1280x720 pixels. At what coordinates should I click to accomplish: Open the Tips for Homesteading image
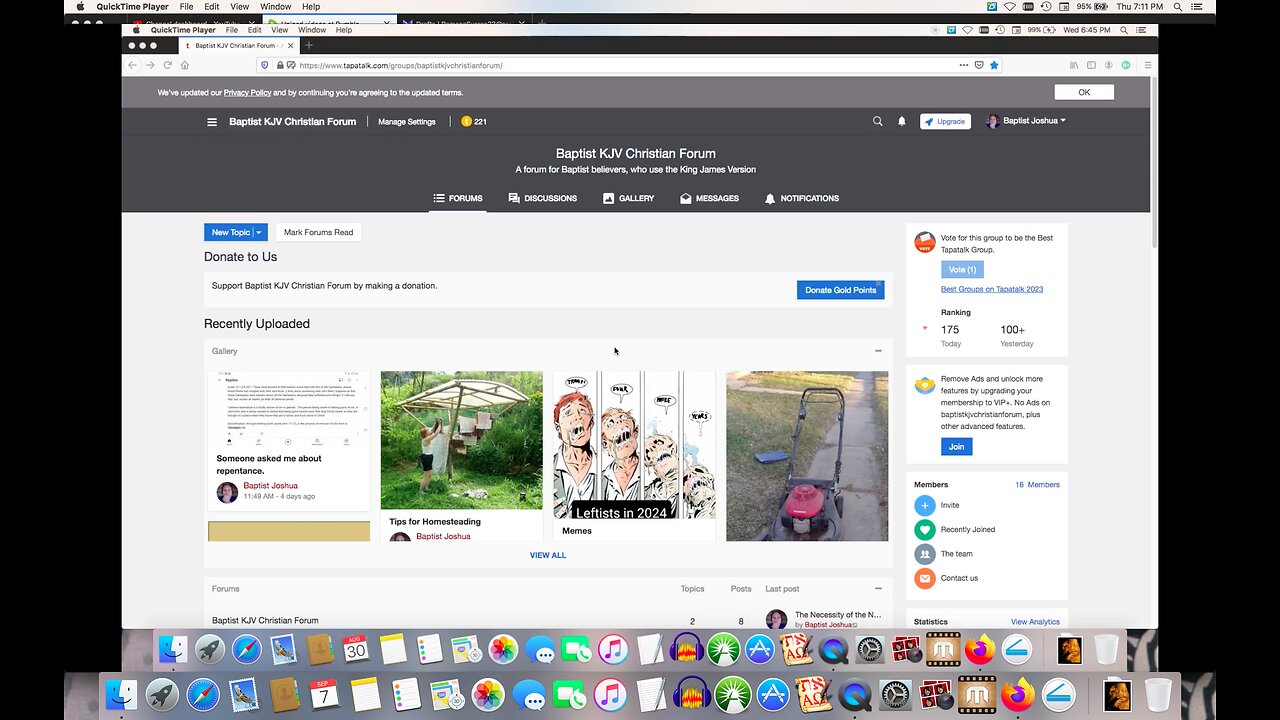point(462,441)
